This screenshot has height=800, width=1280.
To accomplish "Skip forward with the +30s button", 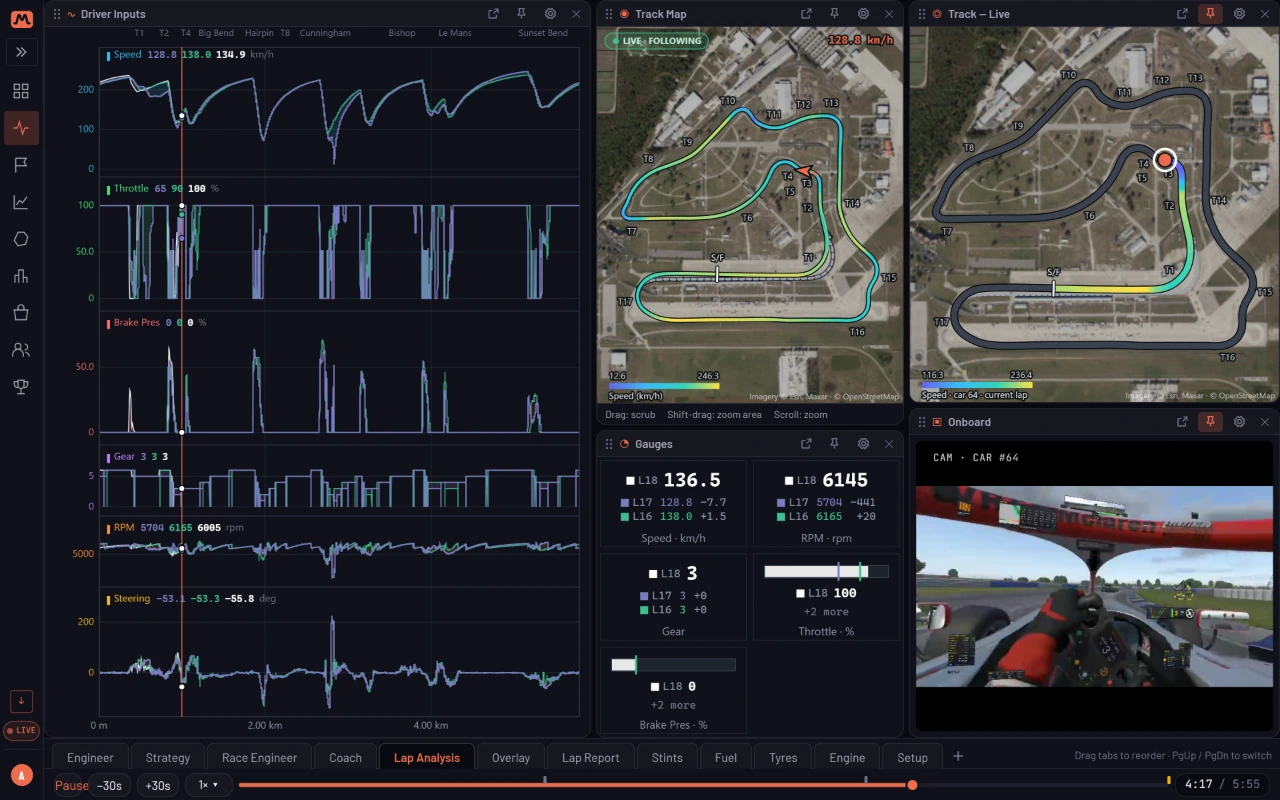I will point(158,785).
